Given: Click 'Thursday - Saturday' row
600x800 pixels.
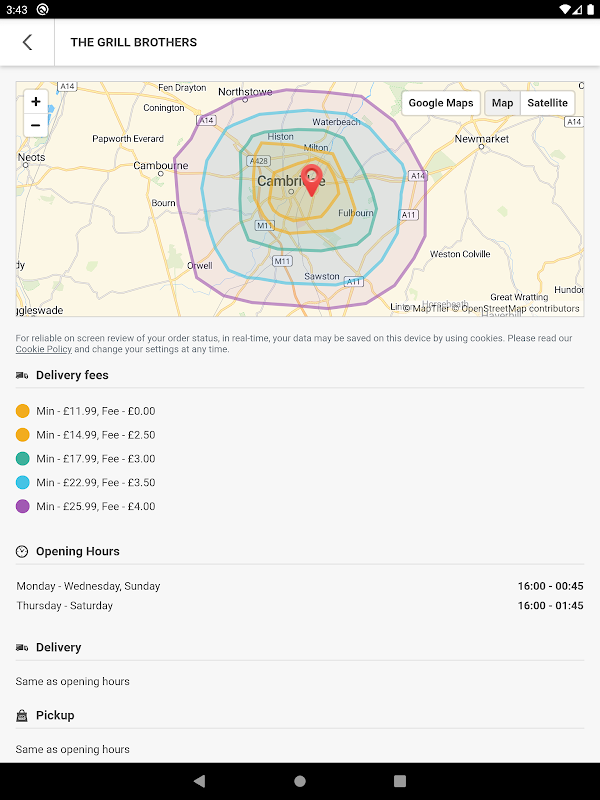Looking at the screenshot, I should tap(300, 606).
